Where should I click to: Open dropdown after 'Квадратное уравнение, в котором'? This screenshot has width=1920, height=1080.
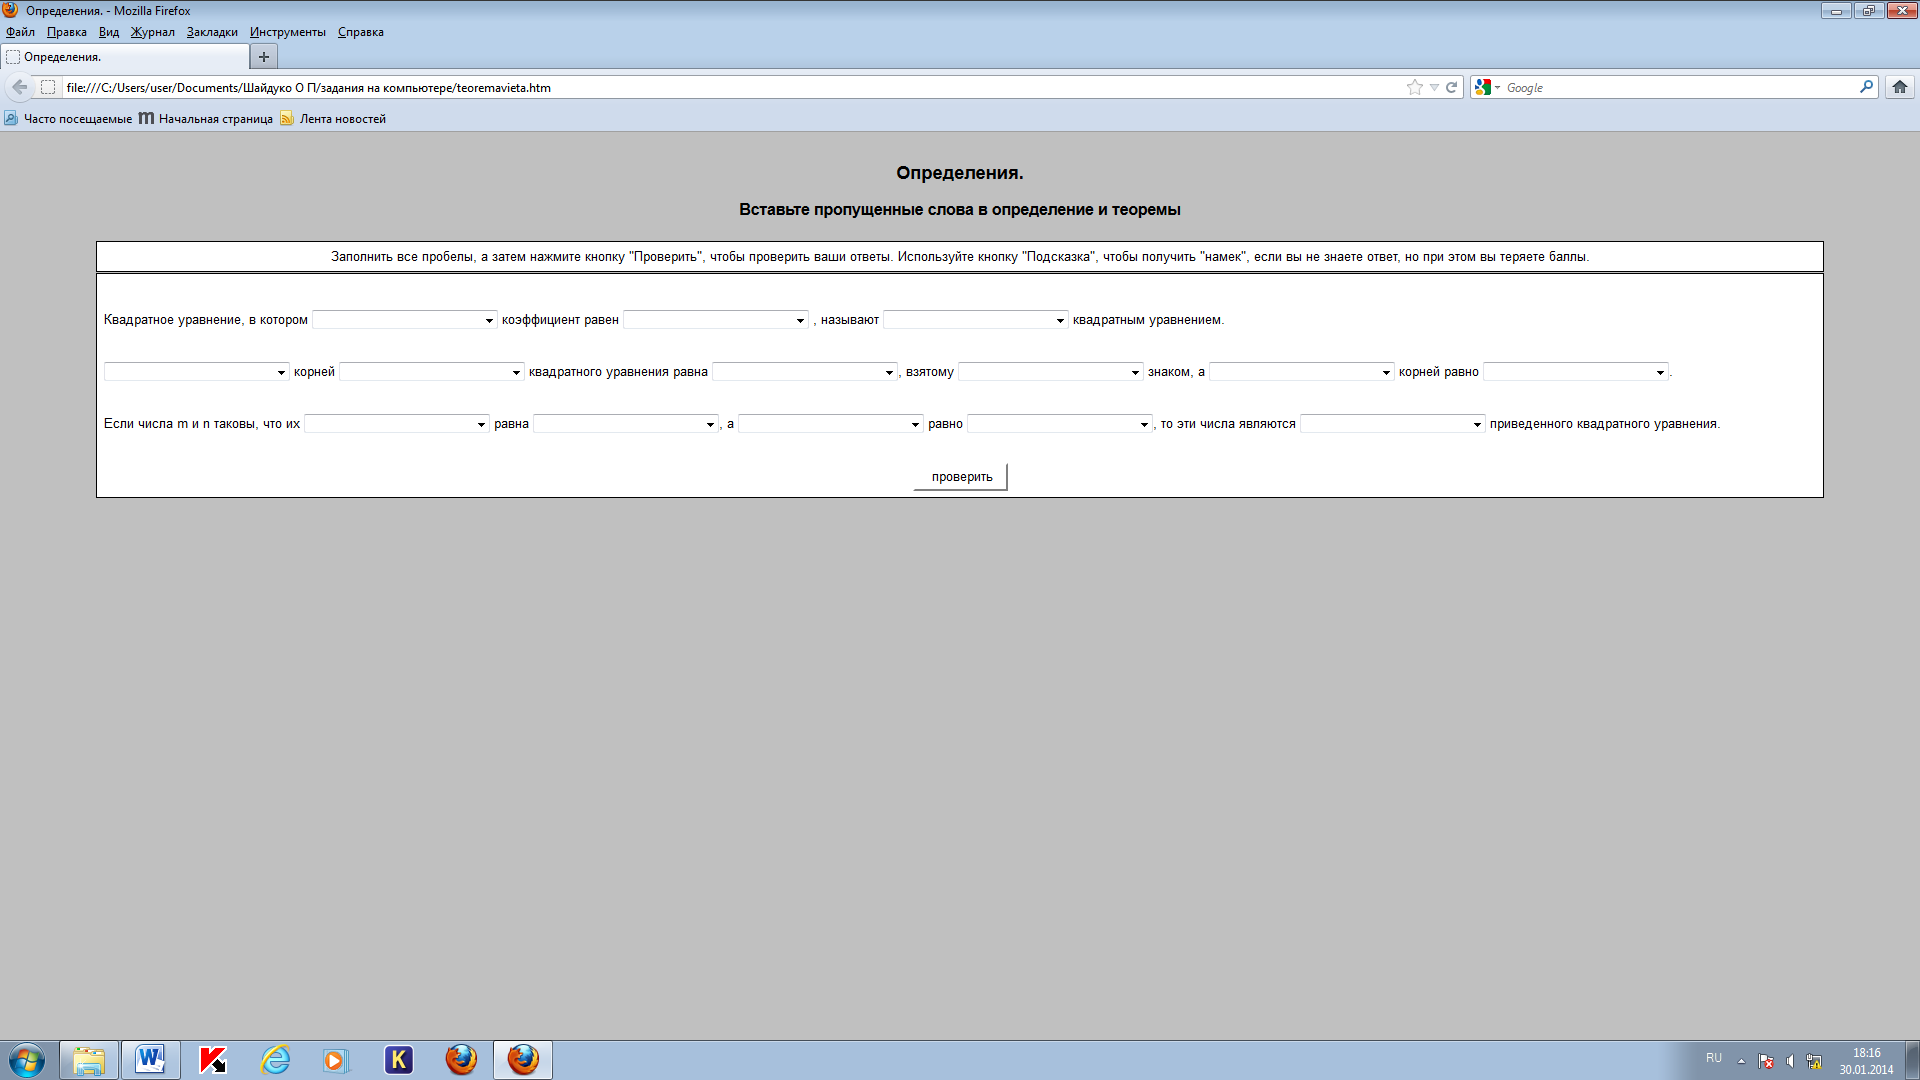point(404,320)
